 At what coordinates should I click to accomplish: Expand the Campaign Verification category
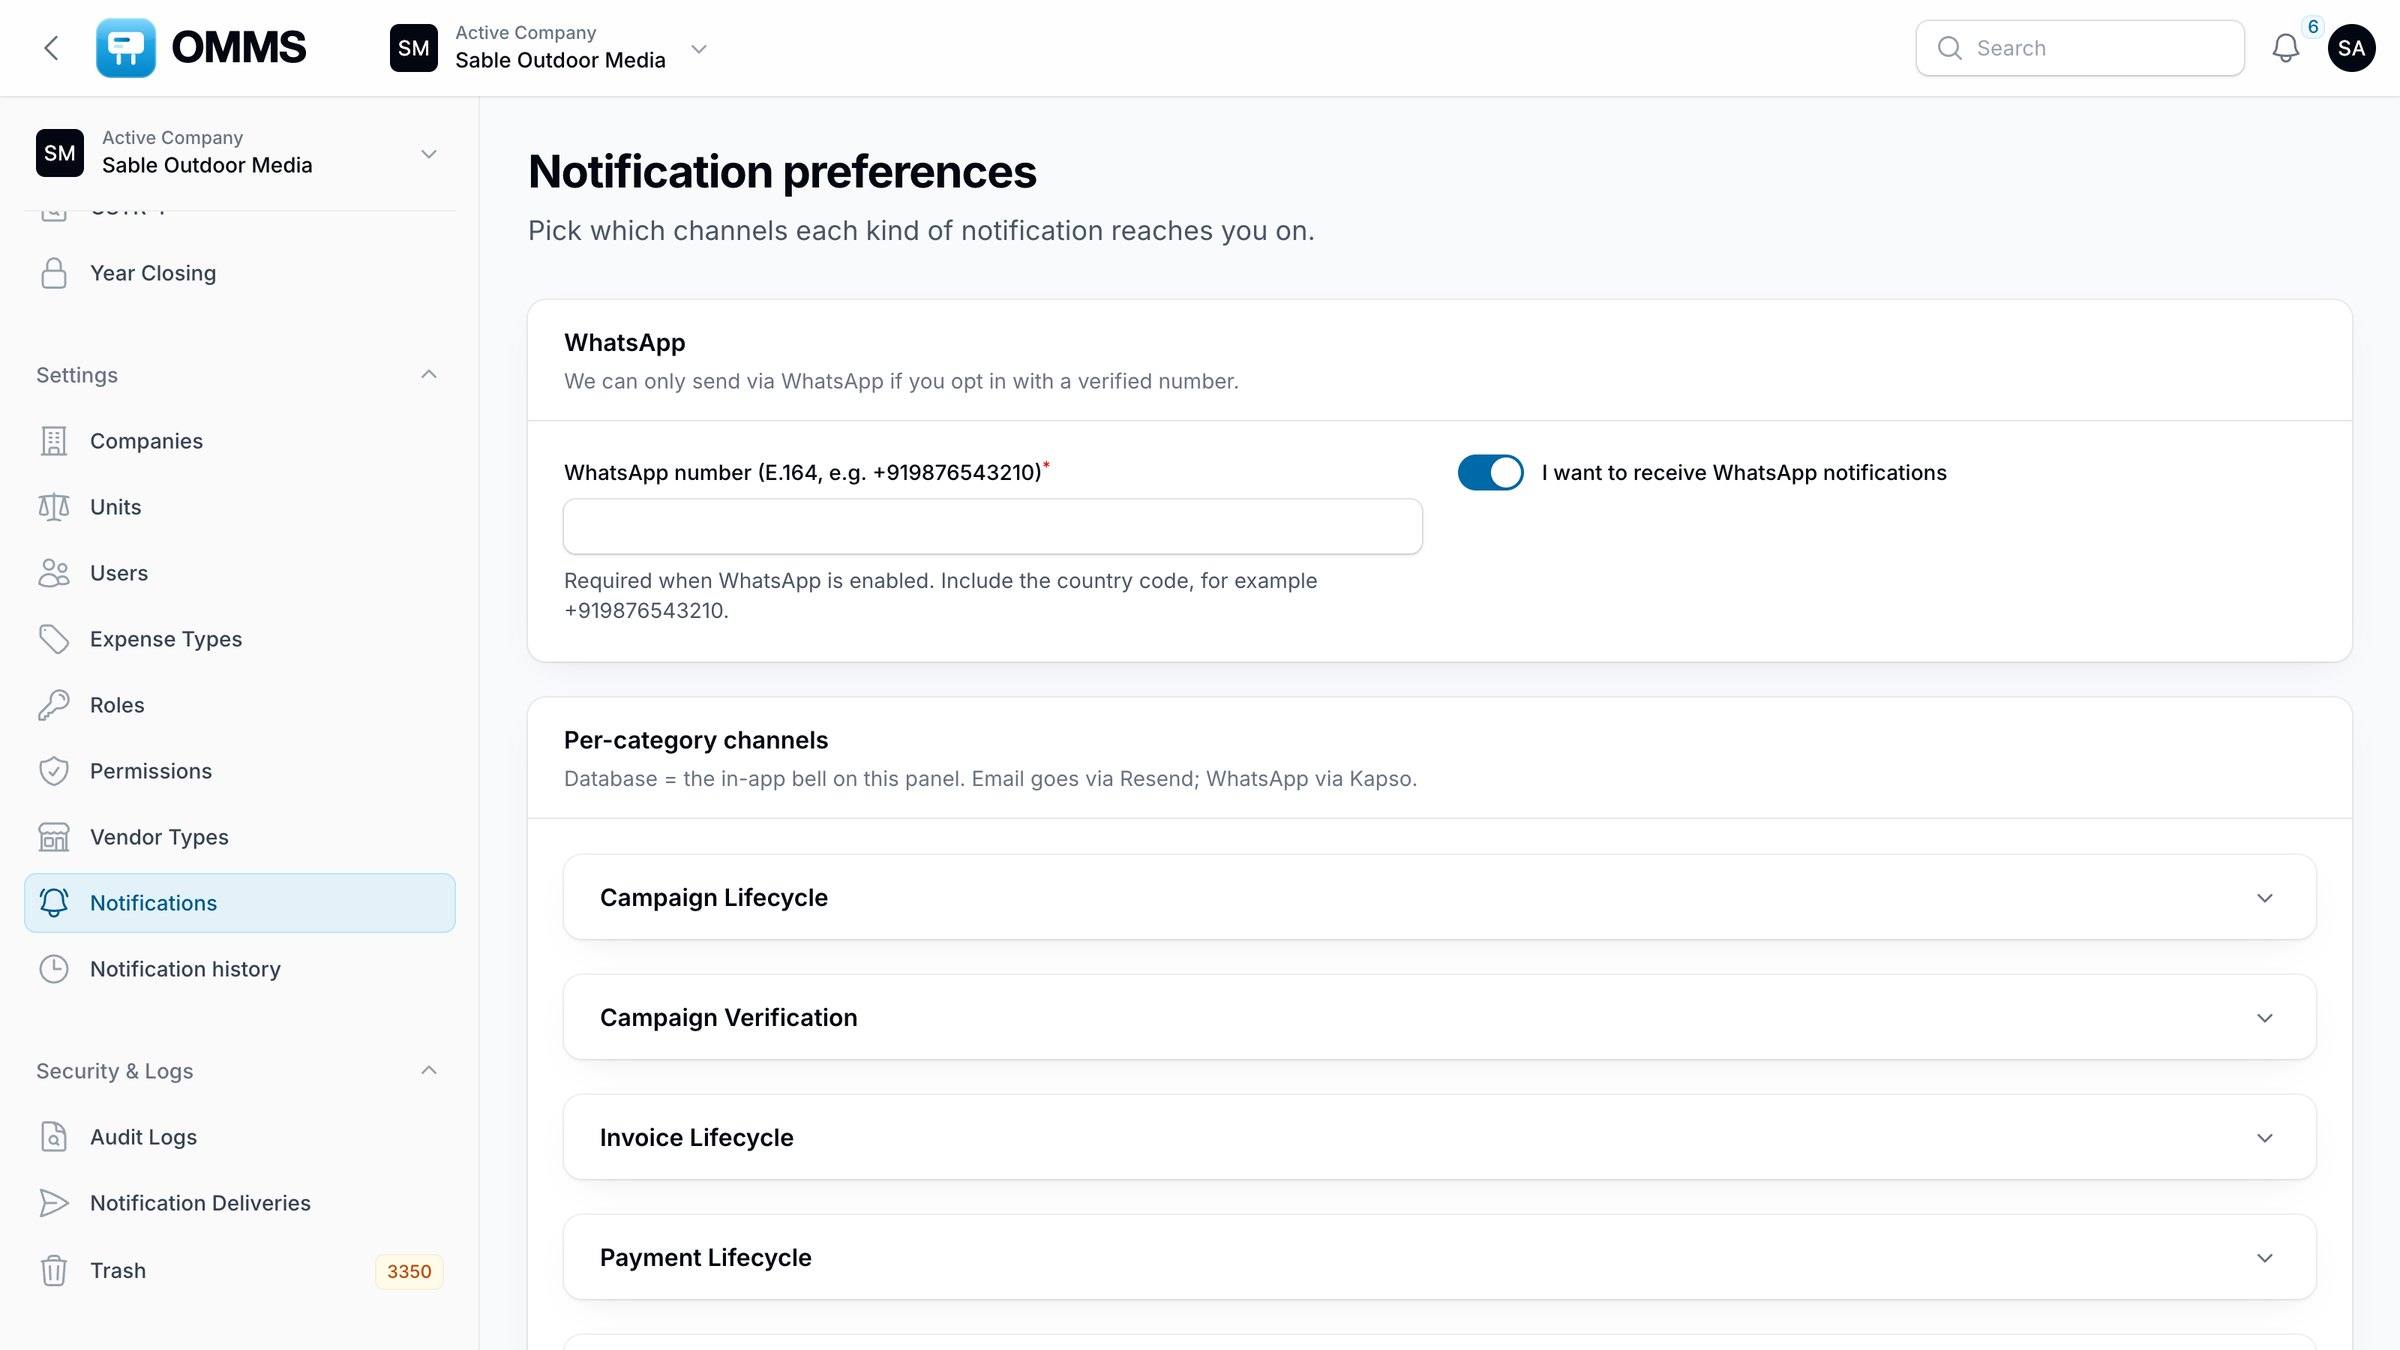(x=1440, y=1017)
